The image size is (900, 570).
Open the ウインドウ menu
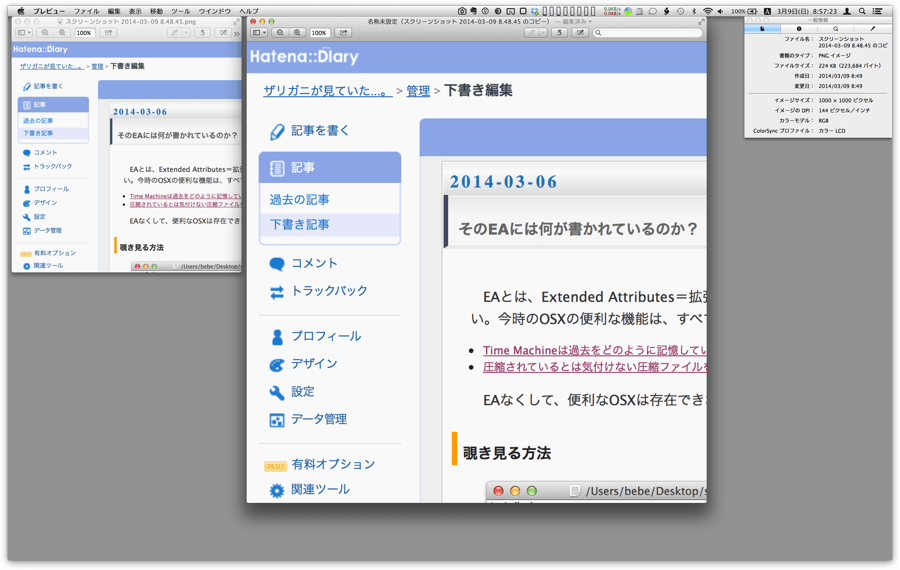(215, 11)
